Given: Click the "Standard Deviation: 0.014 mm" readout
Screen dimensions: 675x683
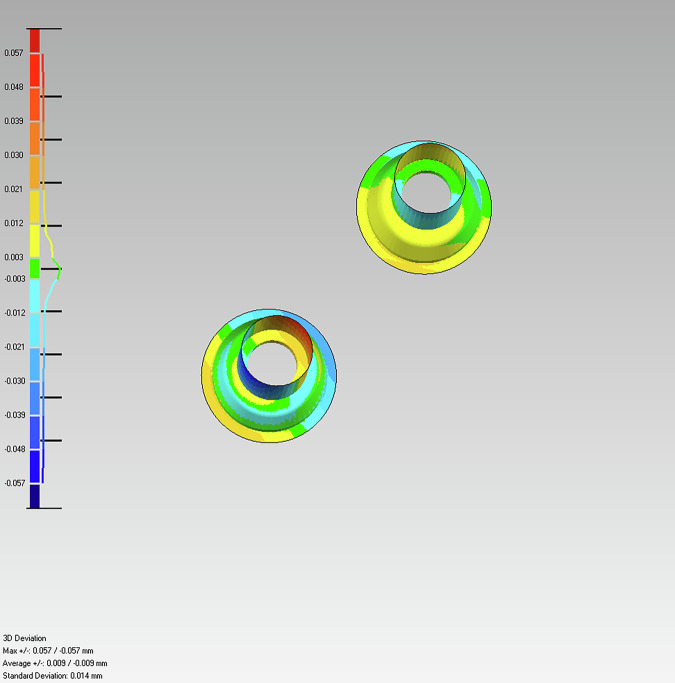Looking at the screenshot, I should pyautogui.click(x=53, y=676).
